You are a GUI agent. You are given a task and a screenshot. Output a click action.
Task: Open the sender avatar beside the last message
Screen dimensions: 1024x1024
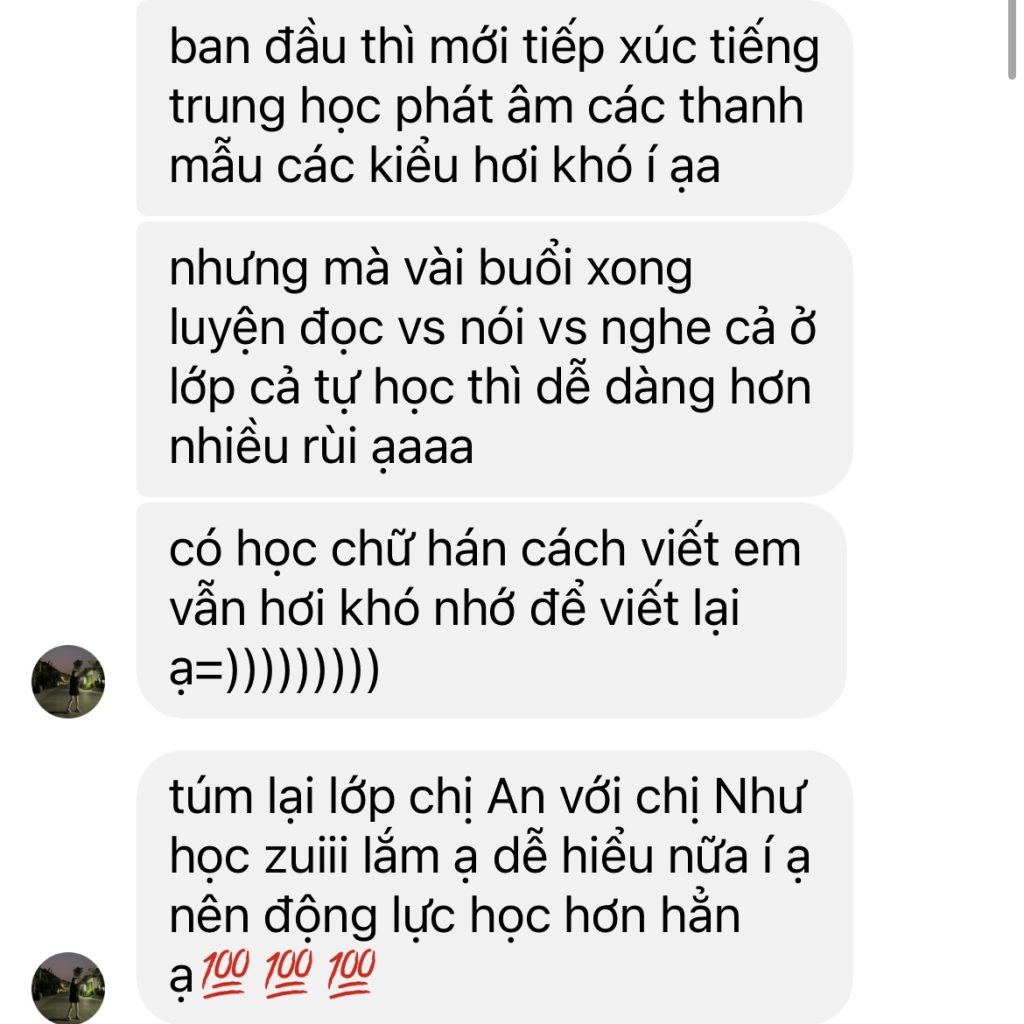click(68, 988)
